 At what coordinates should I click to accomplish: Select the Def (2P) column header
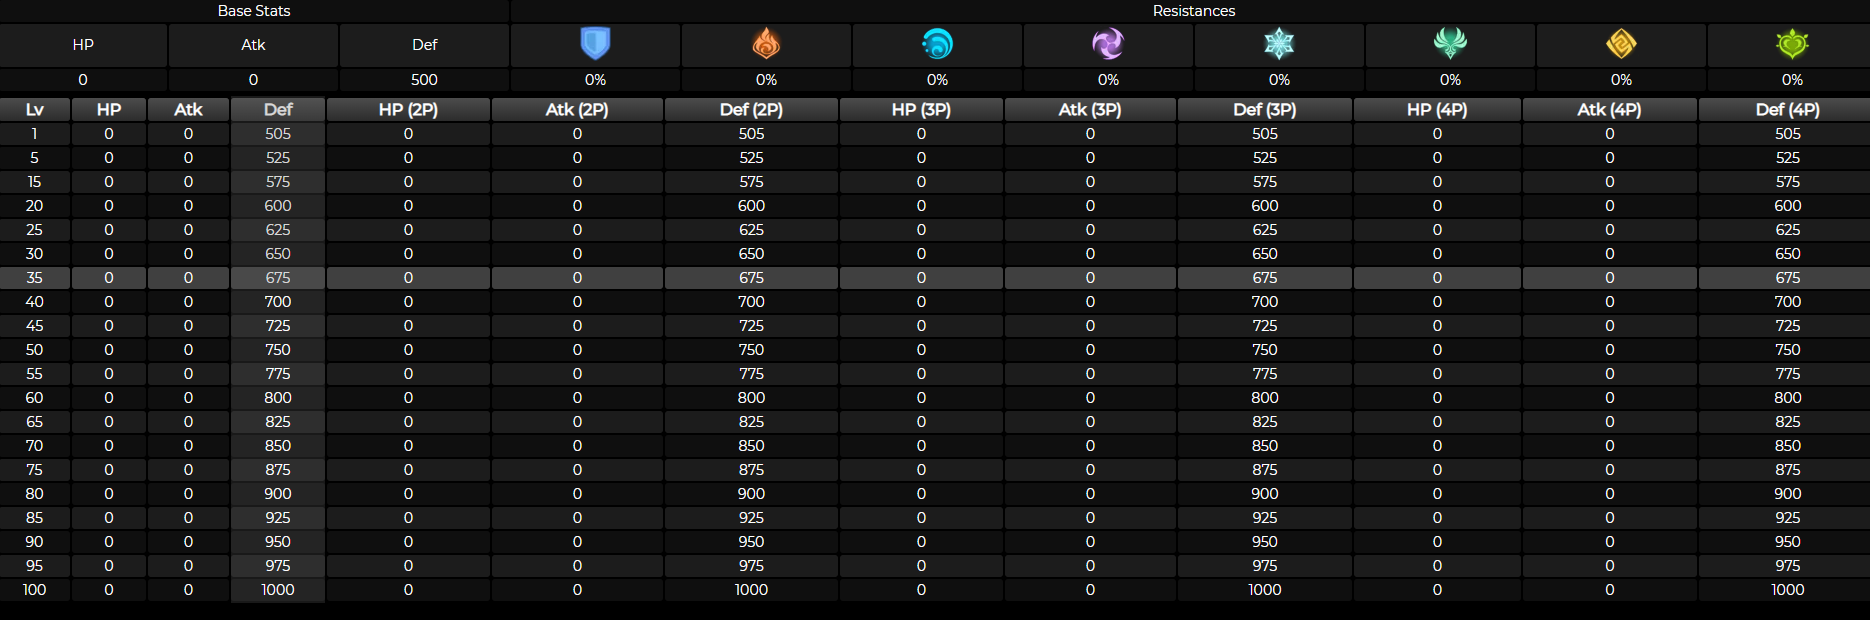[x=751, y=110]
